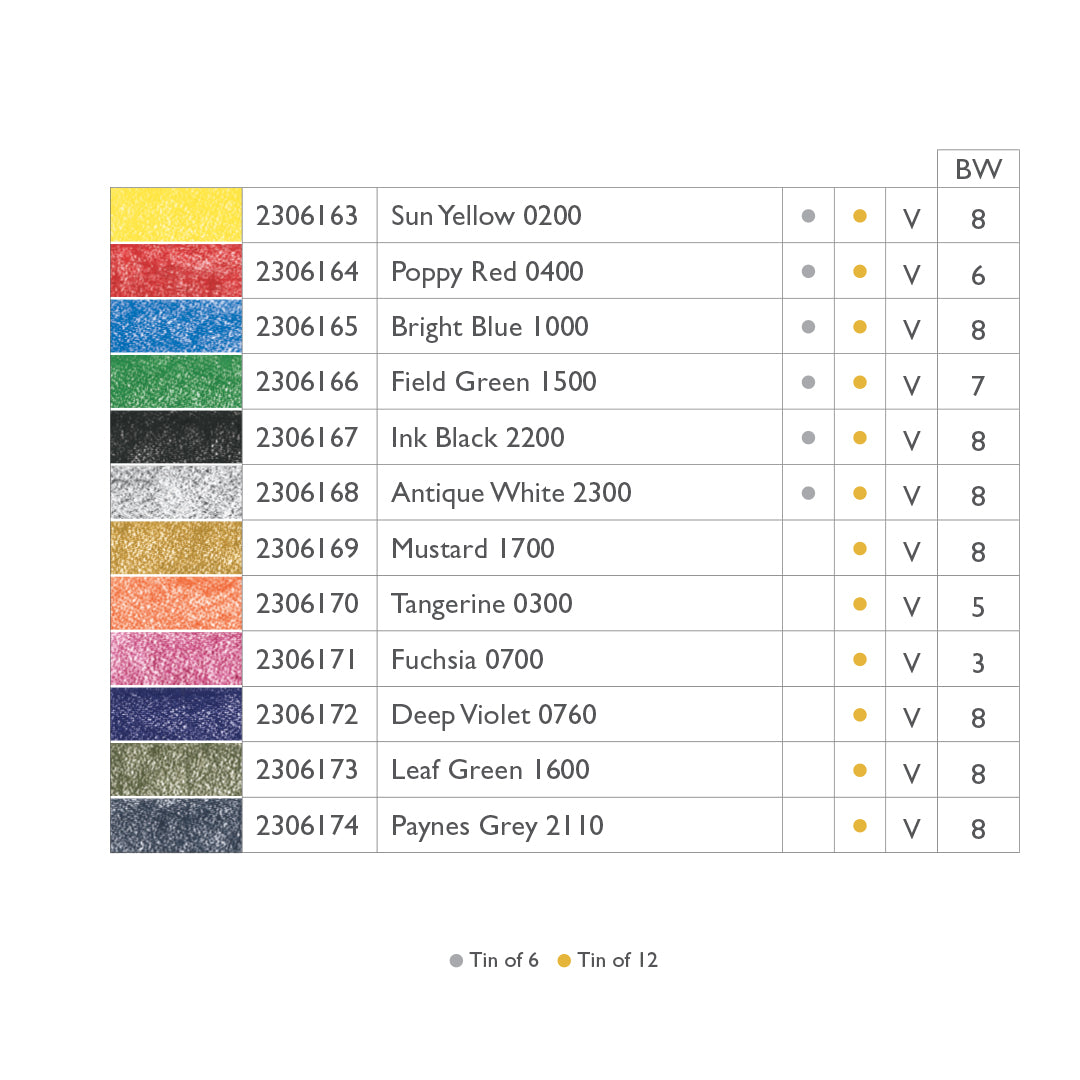Click the Leaf Green 1600 name

point(490,770)
